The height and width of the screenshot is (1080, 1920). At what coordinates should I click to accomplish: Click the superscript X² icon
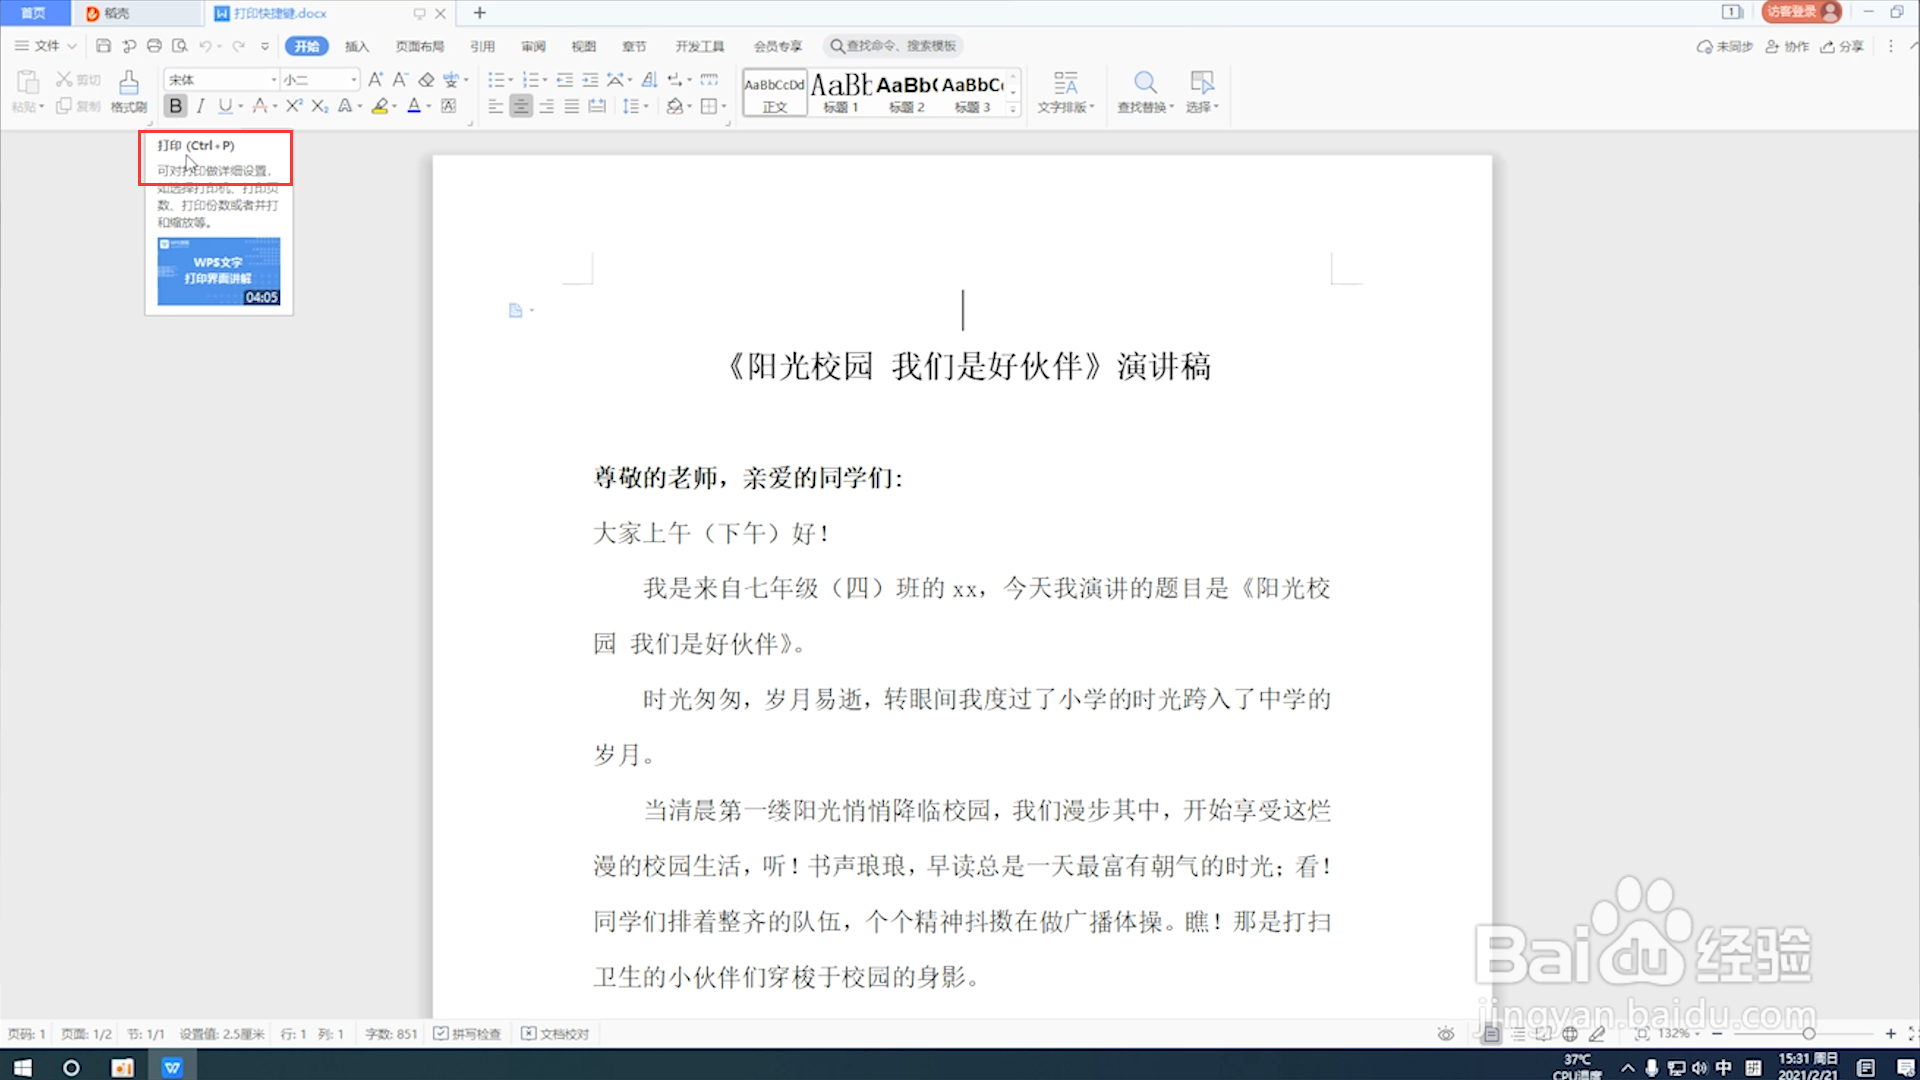(293, 106)
